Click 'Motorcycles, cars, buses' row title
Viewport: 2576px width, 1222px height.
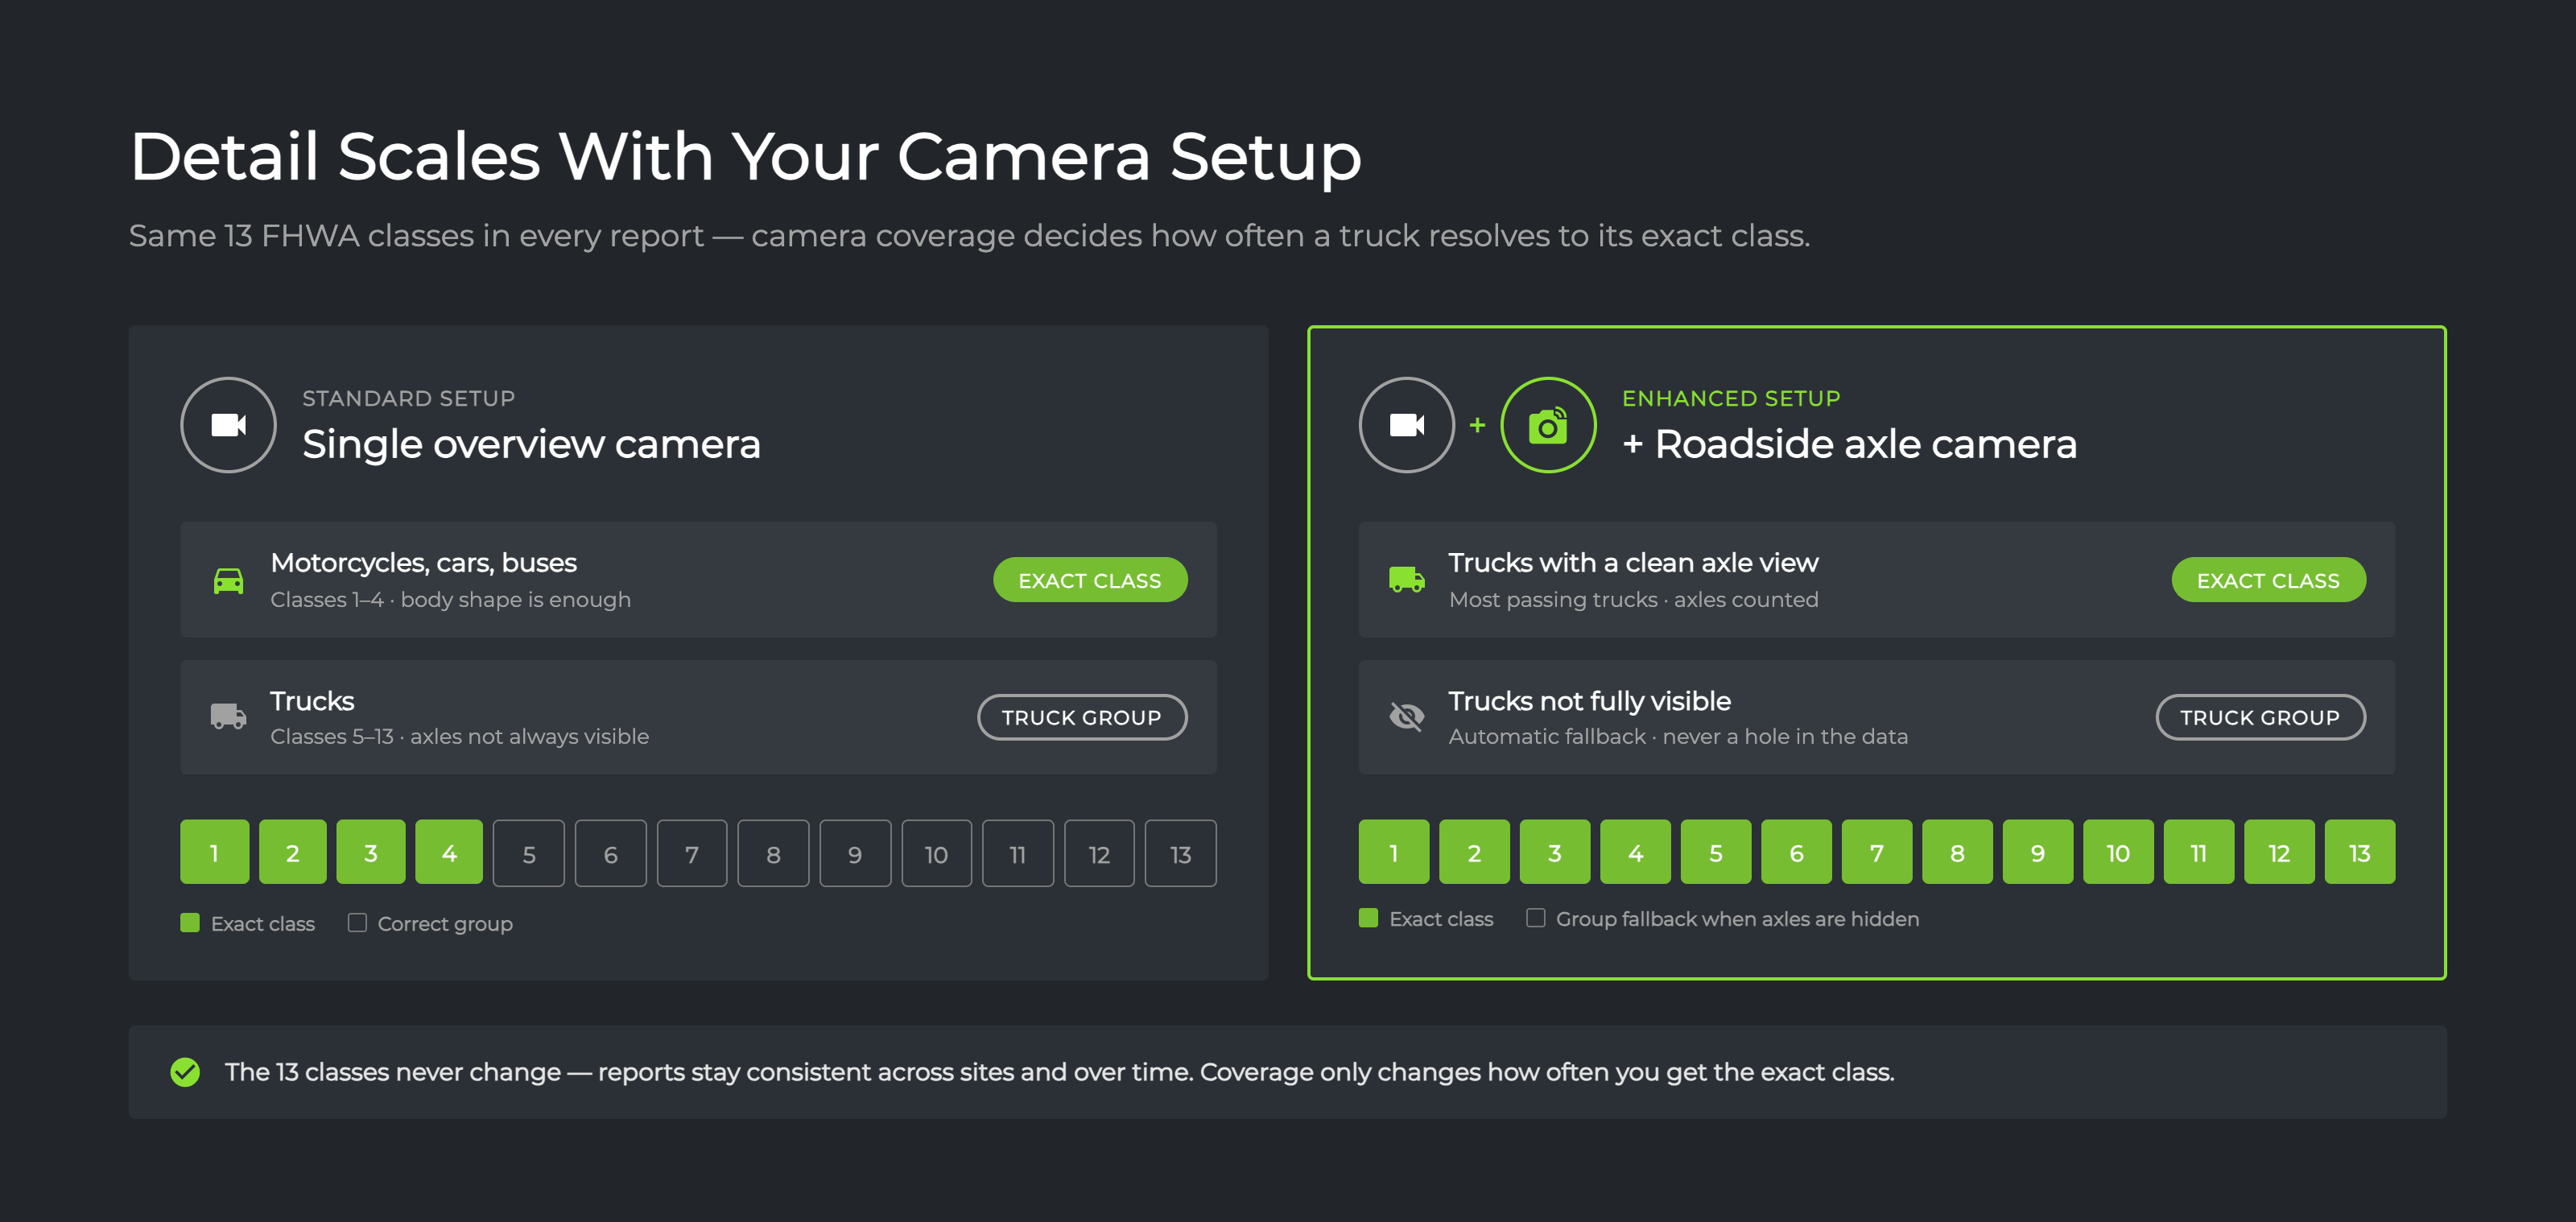point(423,563)
